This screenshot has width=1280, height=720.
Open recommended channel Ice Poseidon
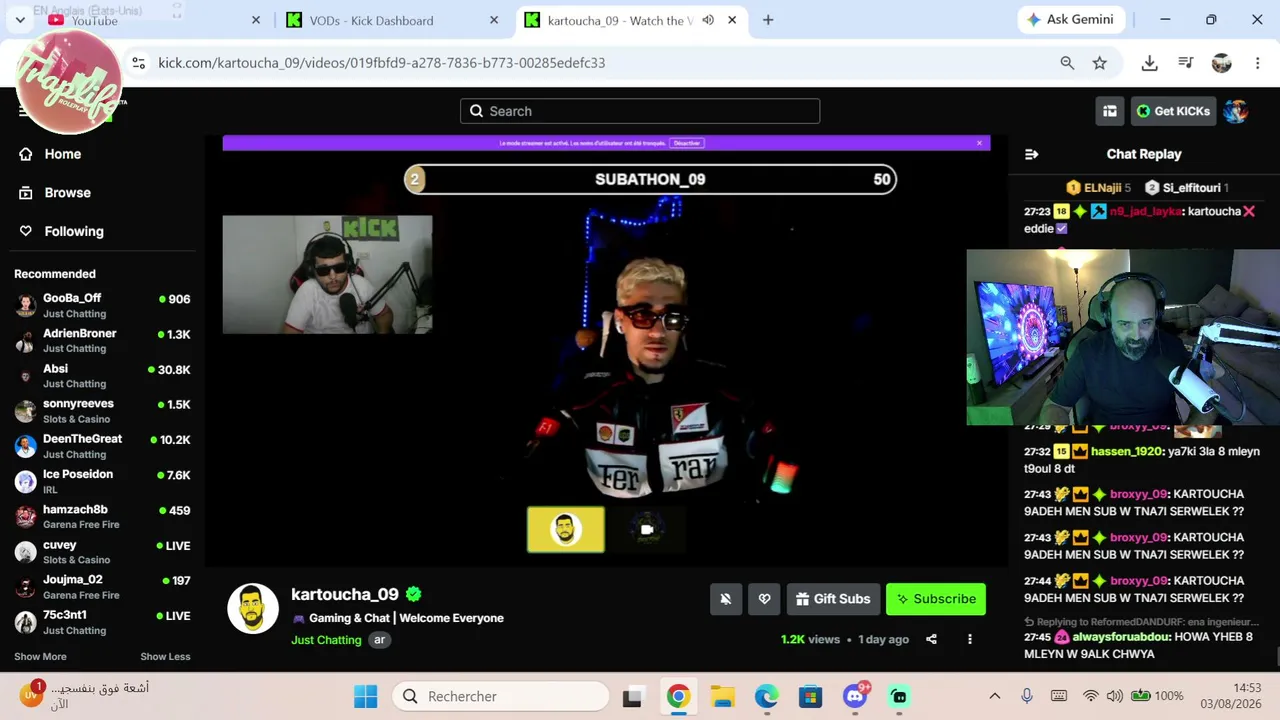pyautogui.click(x=102, y=481)
